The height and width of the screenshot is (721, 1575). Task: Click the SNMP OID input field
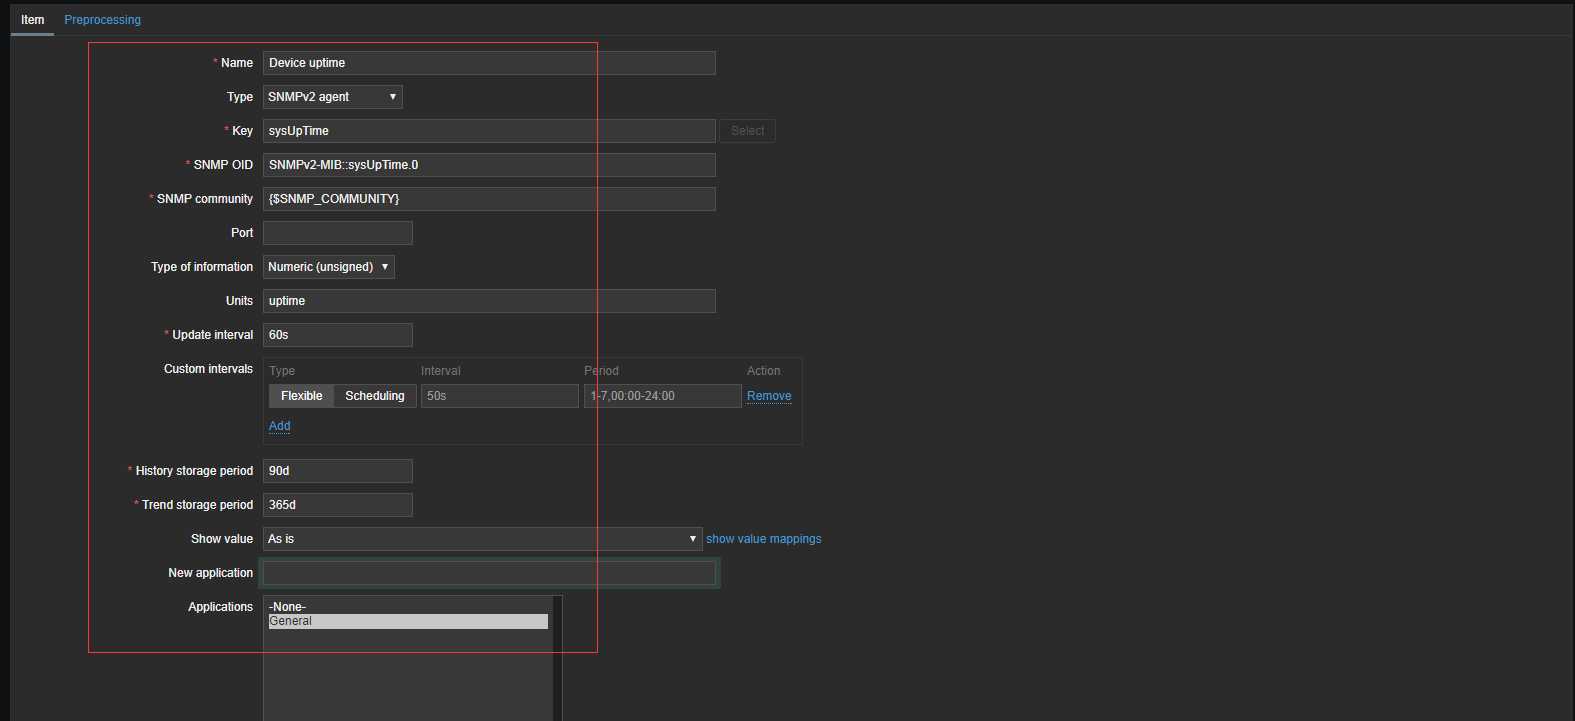click(x=489, y=165)
